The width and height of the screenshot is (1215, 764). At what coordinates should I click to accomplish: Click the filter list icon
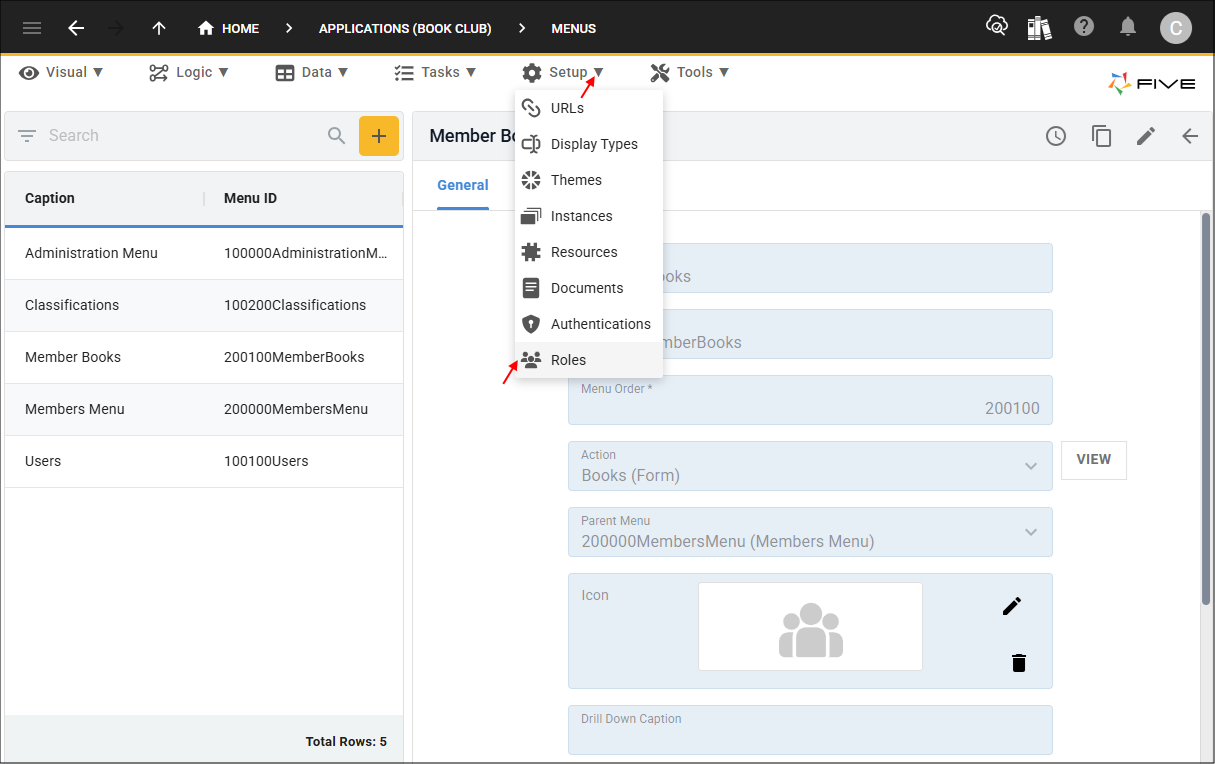coord(27,136)
